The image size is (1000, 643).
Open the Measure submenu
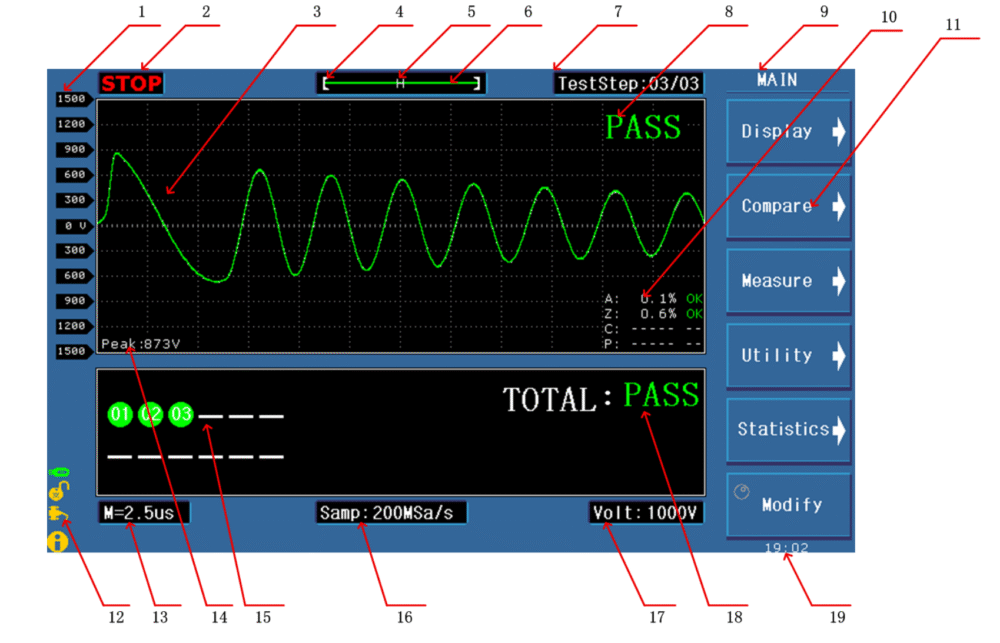[788, 281]
